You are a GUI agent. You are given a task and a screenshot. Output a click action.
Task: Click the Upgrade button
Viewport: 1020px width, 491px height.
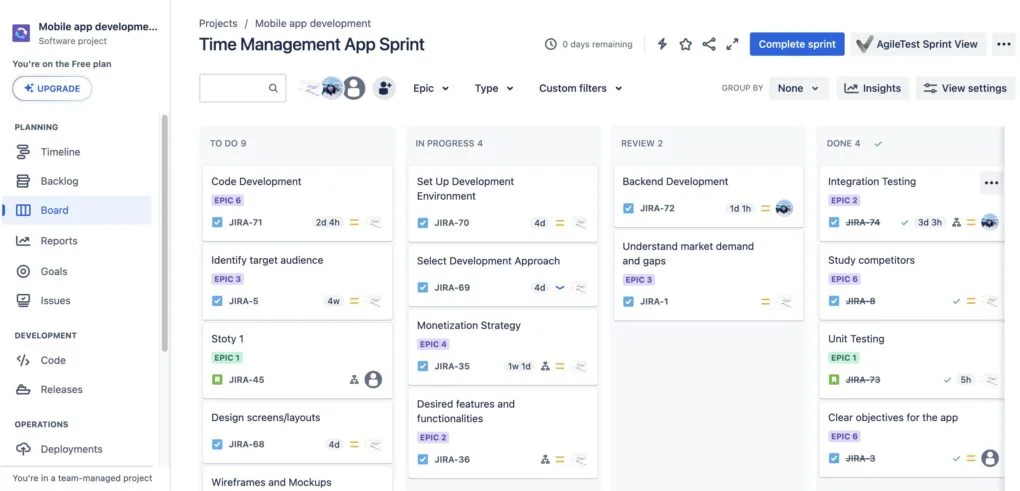(52, 88)
